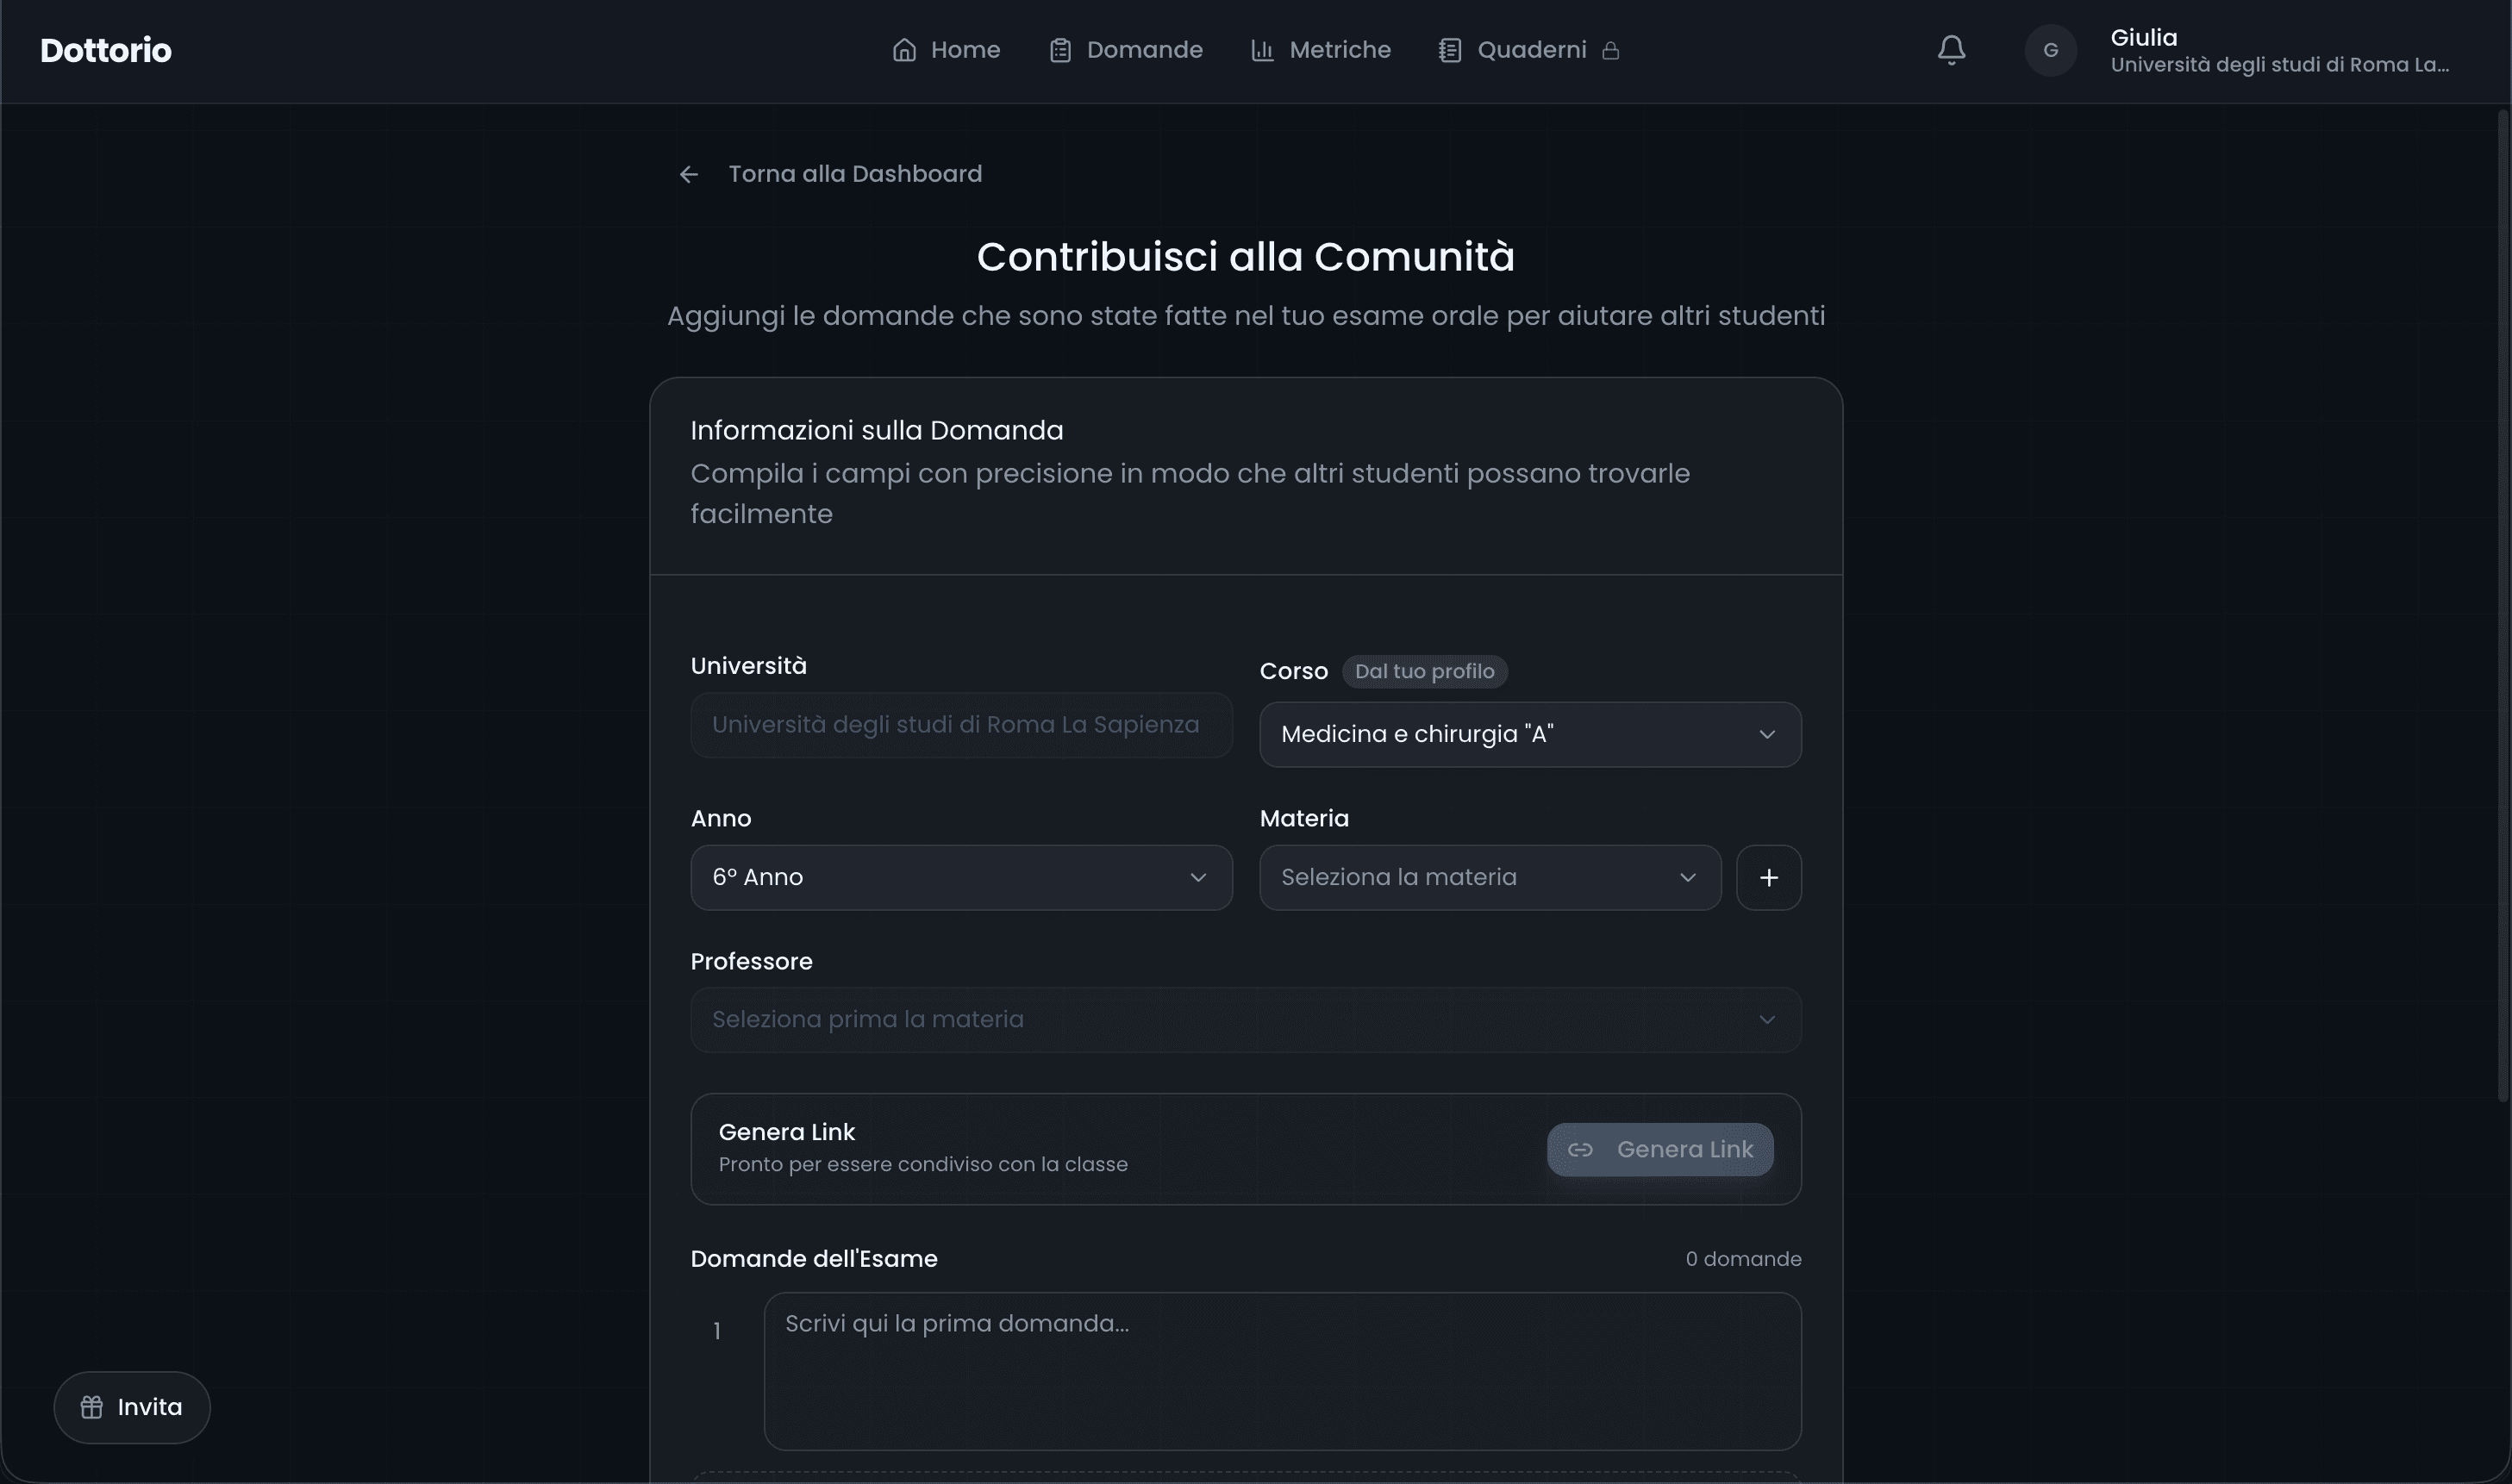Viewport: 2512px width, 1484px height.
Task: Click the Contribuisci alla Comunità heading
Action: click(x=1245, y=257)
